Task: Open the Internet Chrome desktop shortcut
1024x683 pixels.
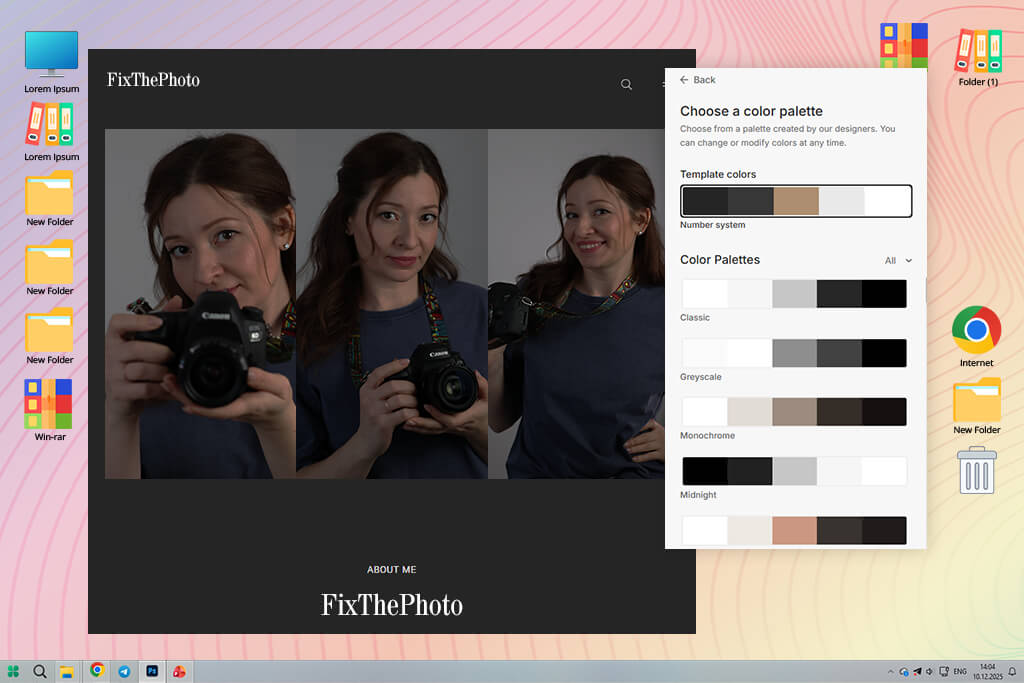Action: point(976,332)
